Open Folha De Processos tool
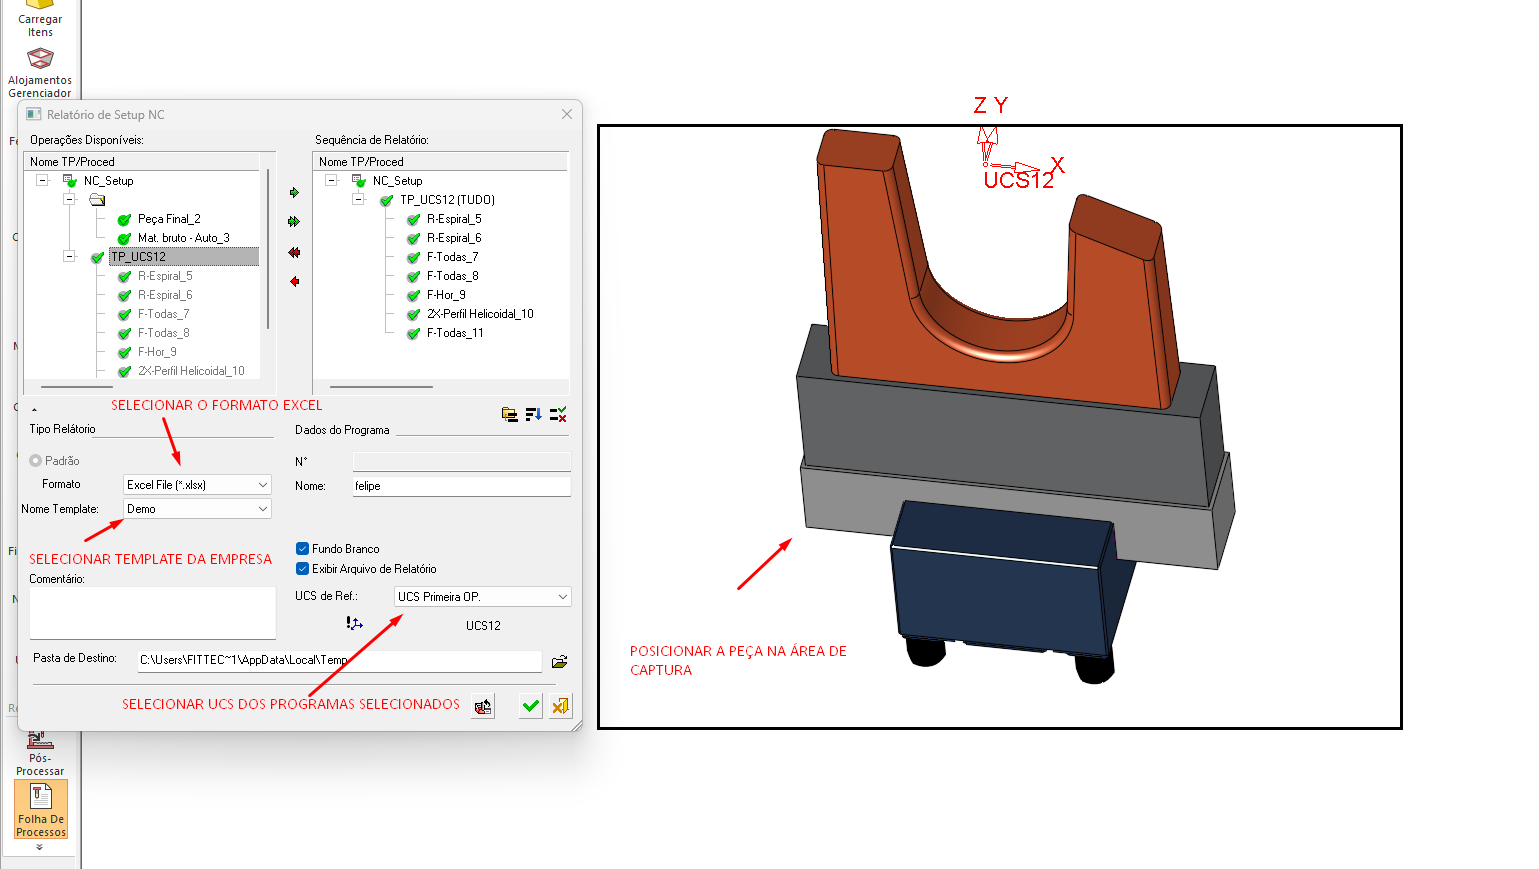The image size is (1539, 869). tap(41, 809)
